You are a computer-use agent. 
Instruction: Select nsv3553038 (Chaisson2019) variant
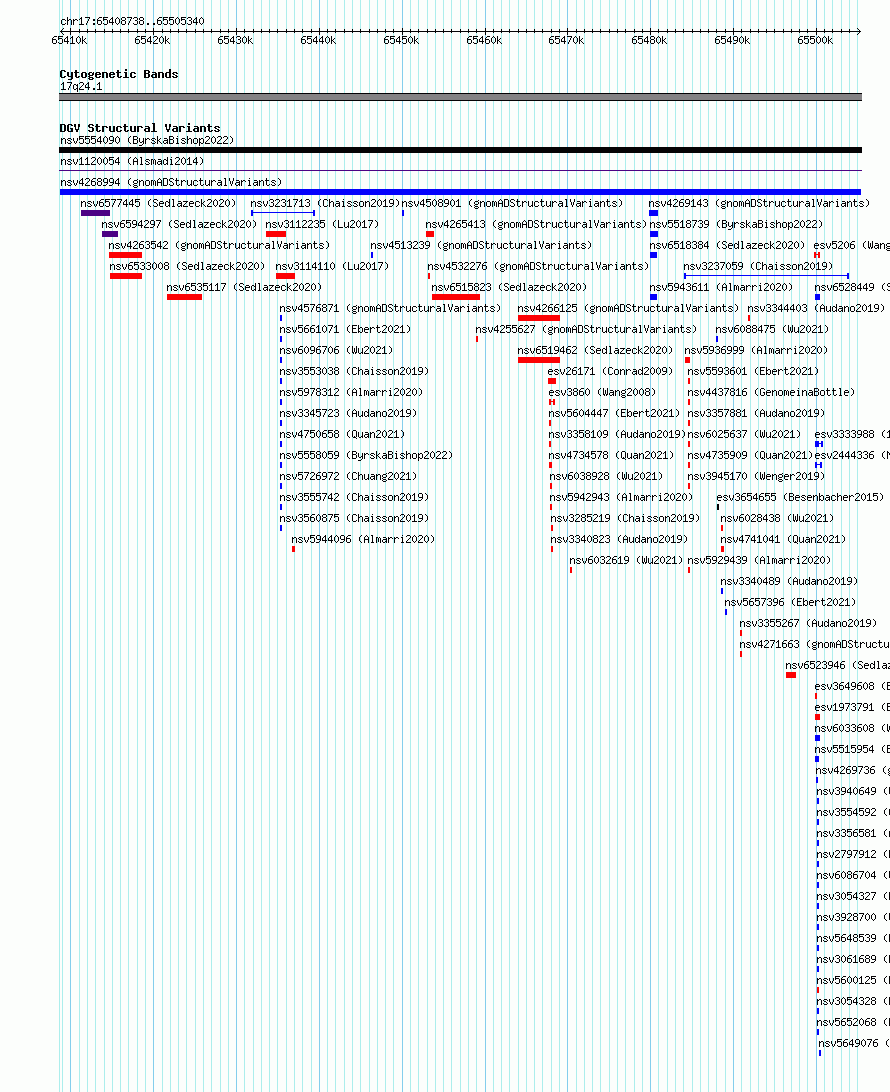click(354, 371)
